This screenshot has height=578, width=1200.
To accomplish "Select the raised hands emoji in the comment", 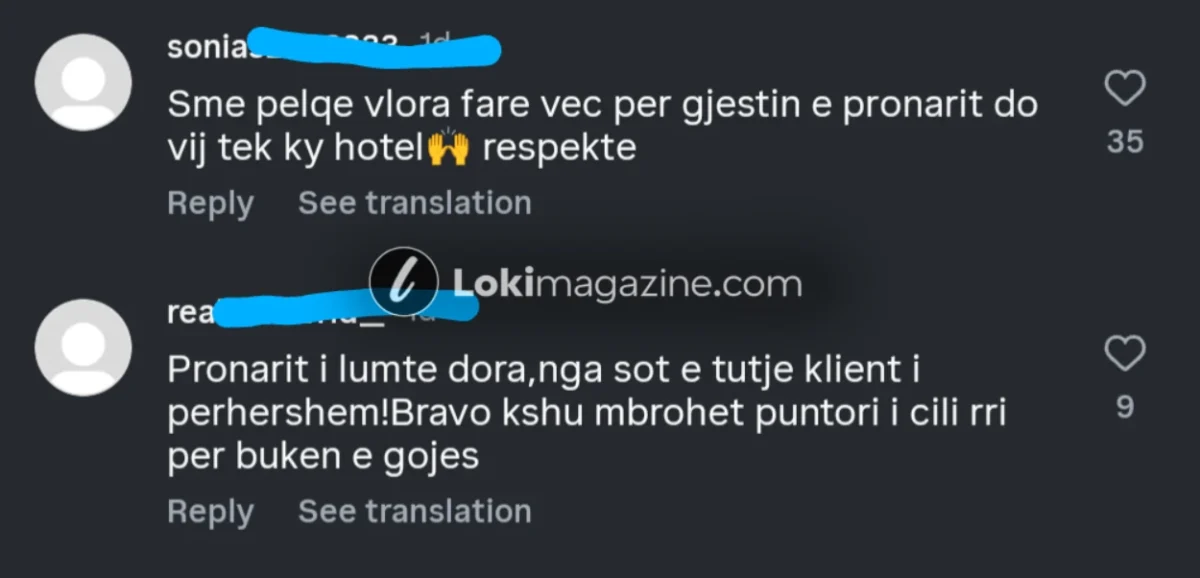I will point(448,149).
